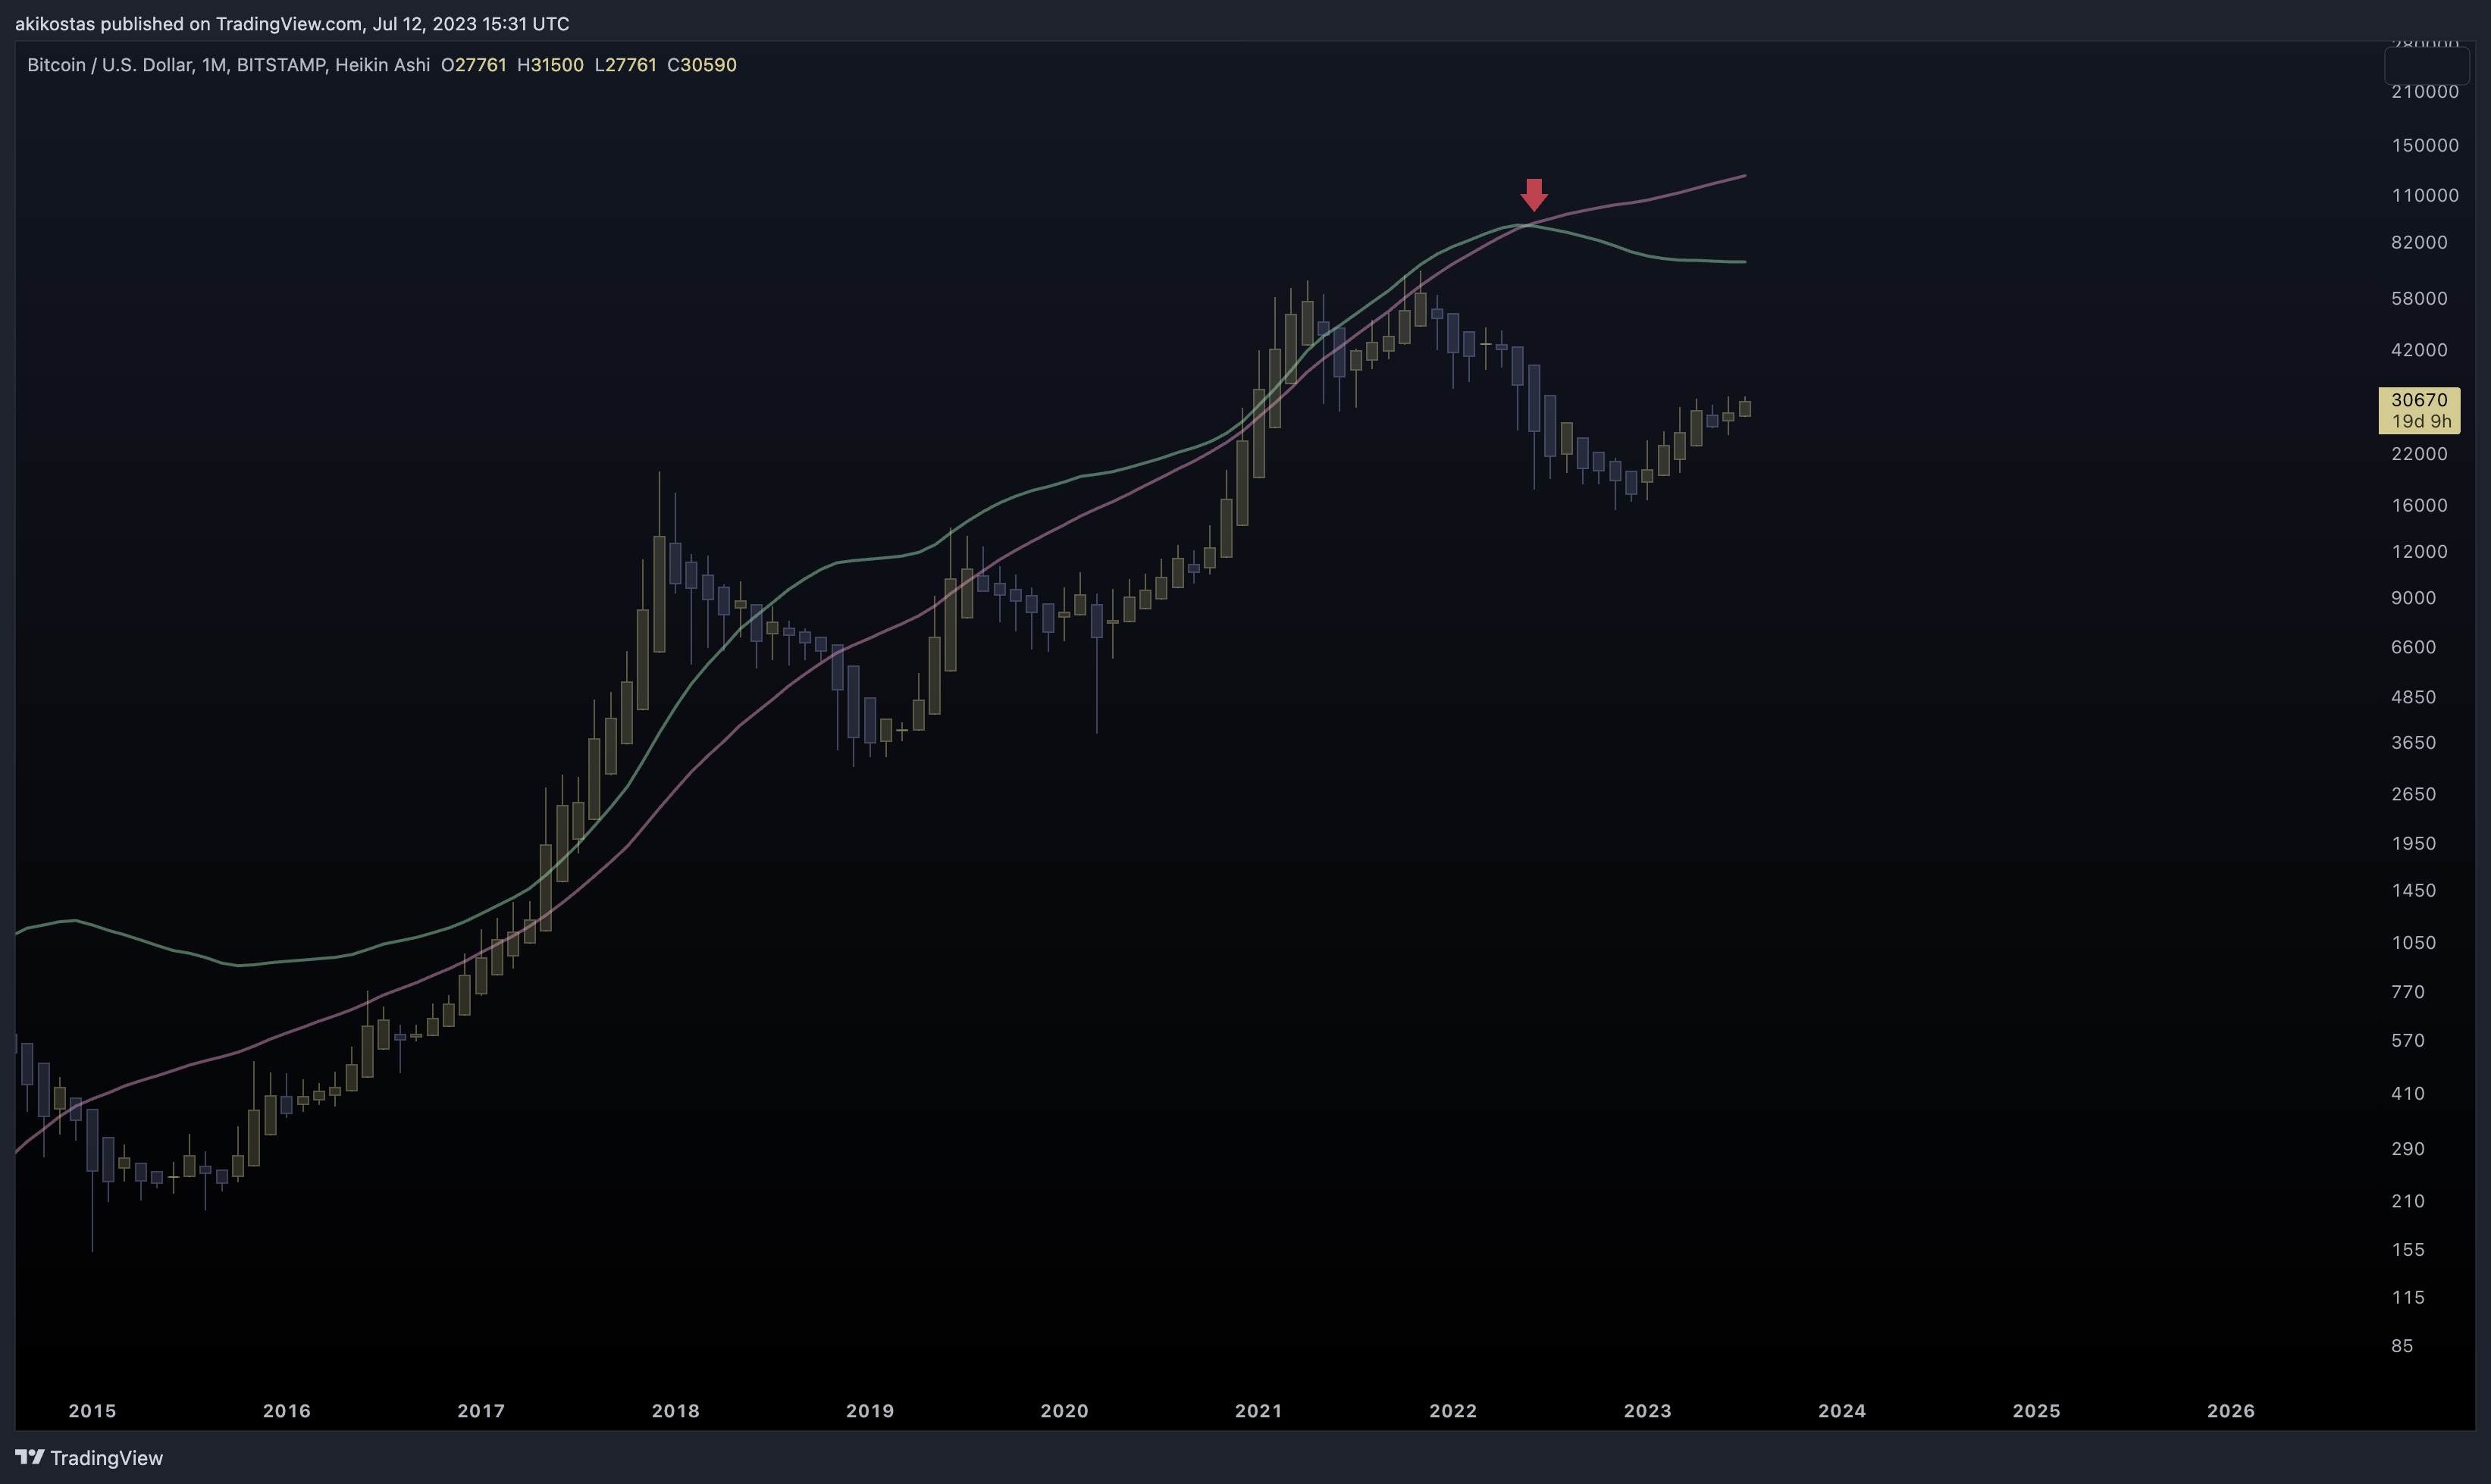Click the 155 price axis label
This screenshot has width=2491, height=1484.
tap(2408, 1250)
